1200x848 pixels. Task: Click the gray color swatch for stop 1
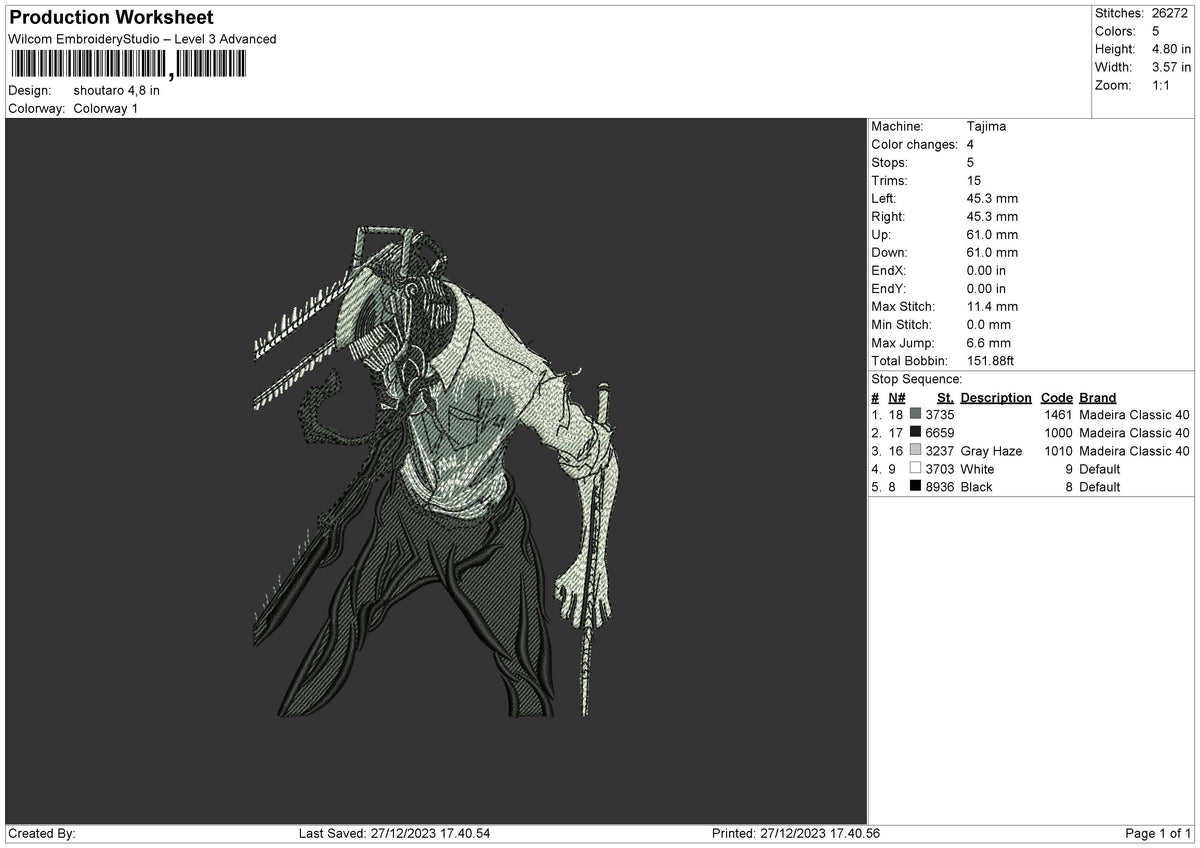[x=915, y=415]
